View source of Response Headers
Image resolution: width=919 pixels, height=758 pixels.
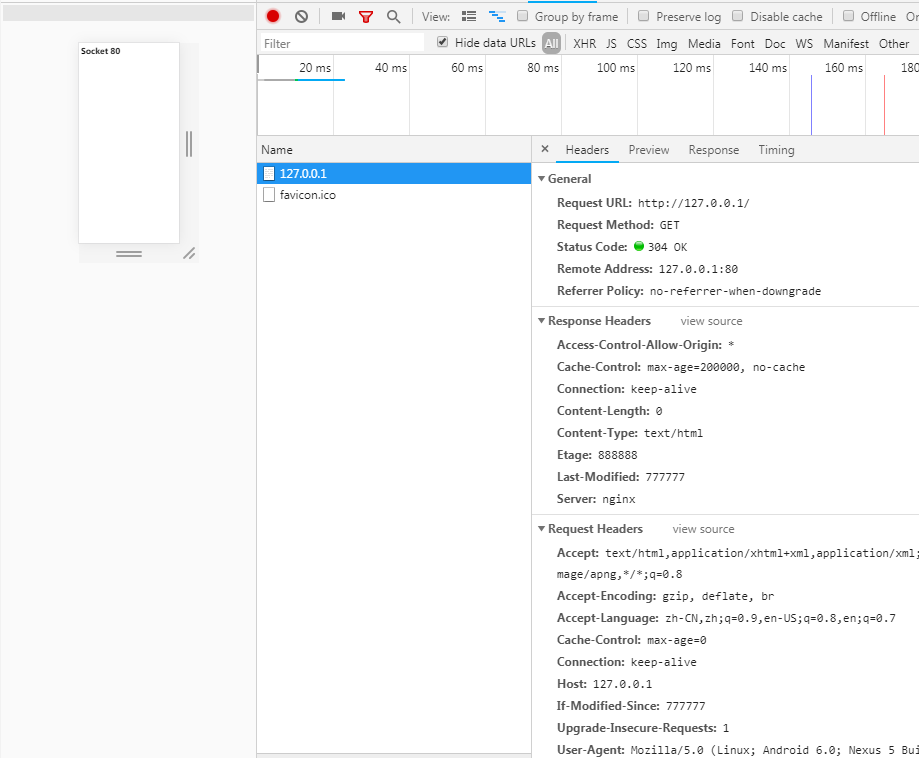(x=710, y=320)
